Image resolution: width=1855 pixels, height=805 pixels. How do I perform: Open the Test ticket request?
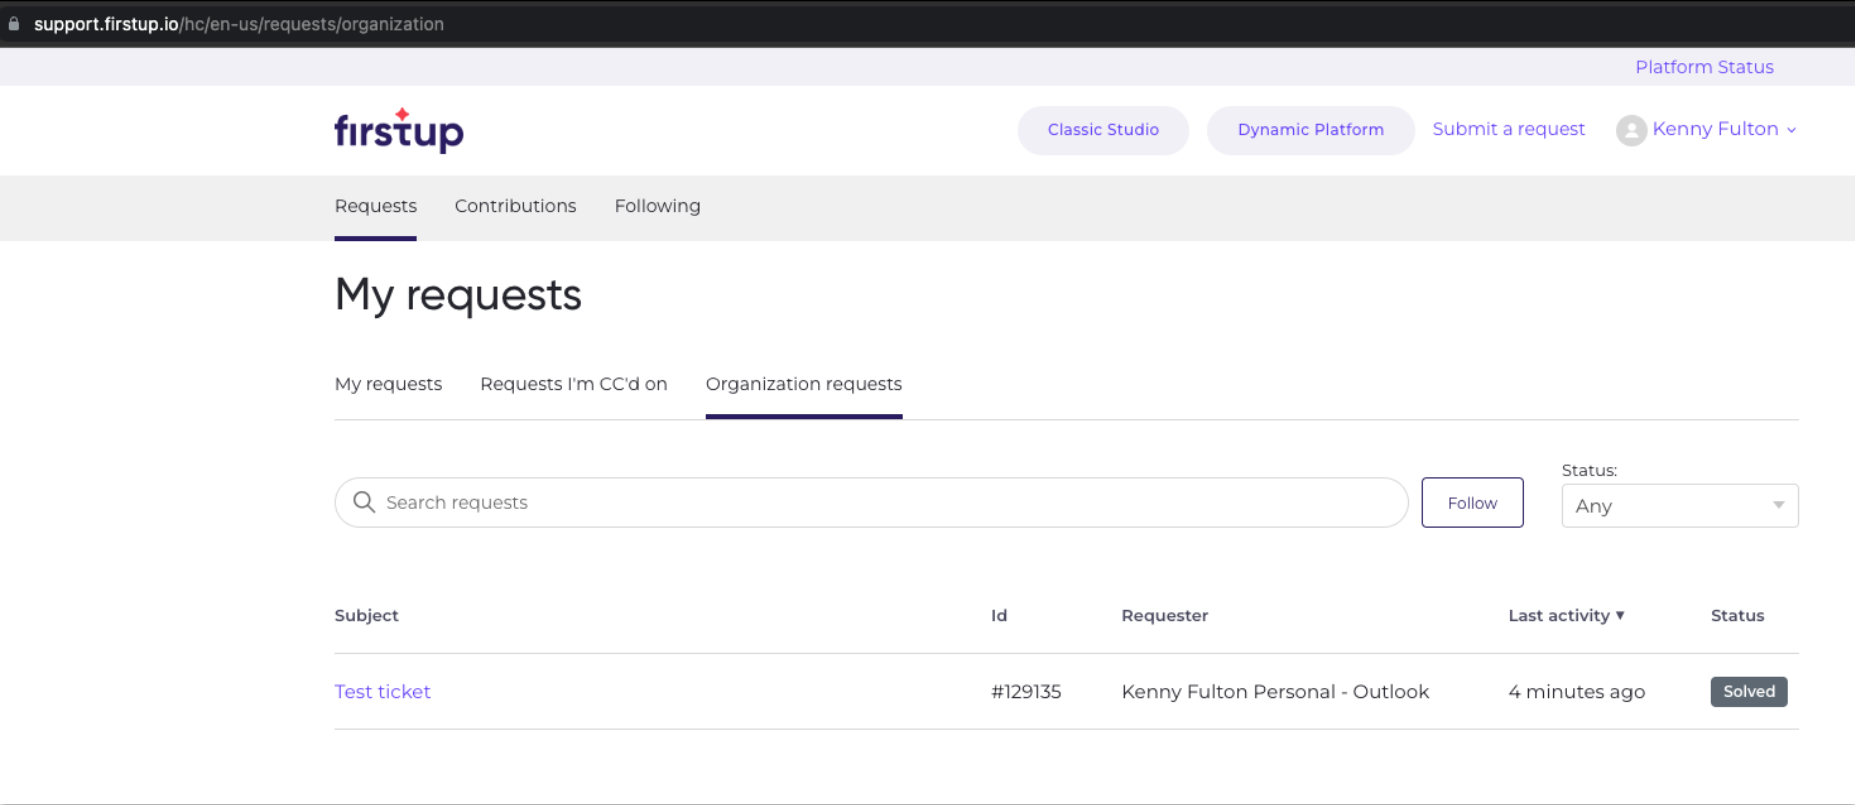tap(382, 692)
